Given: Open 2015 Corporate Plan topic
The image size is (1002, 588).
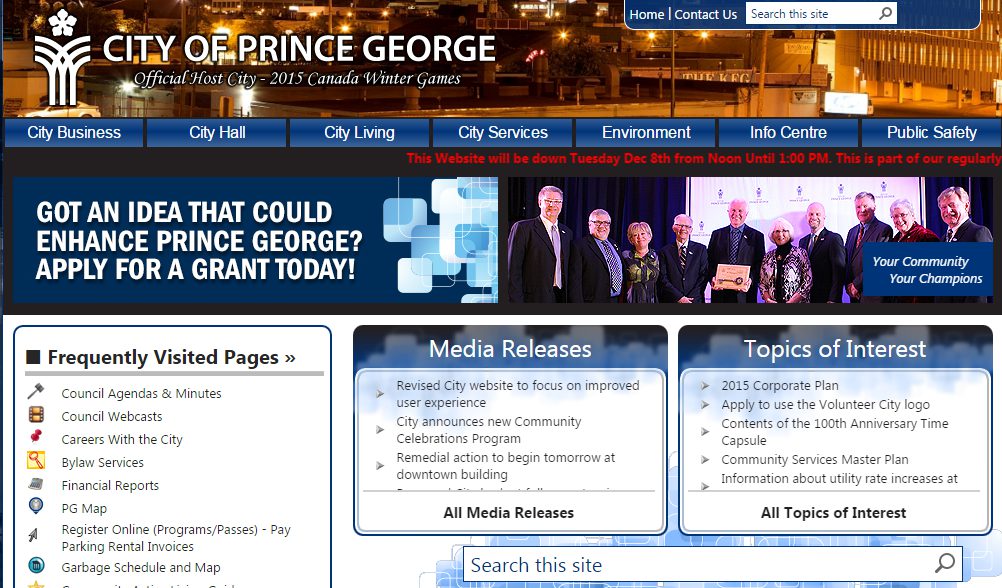Looking at the screenshot, I should [780, 385].
